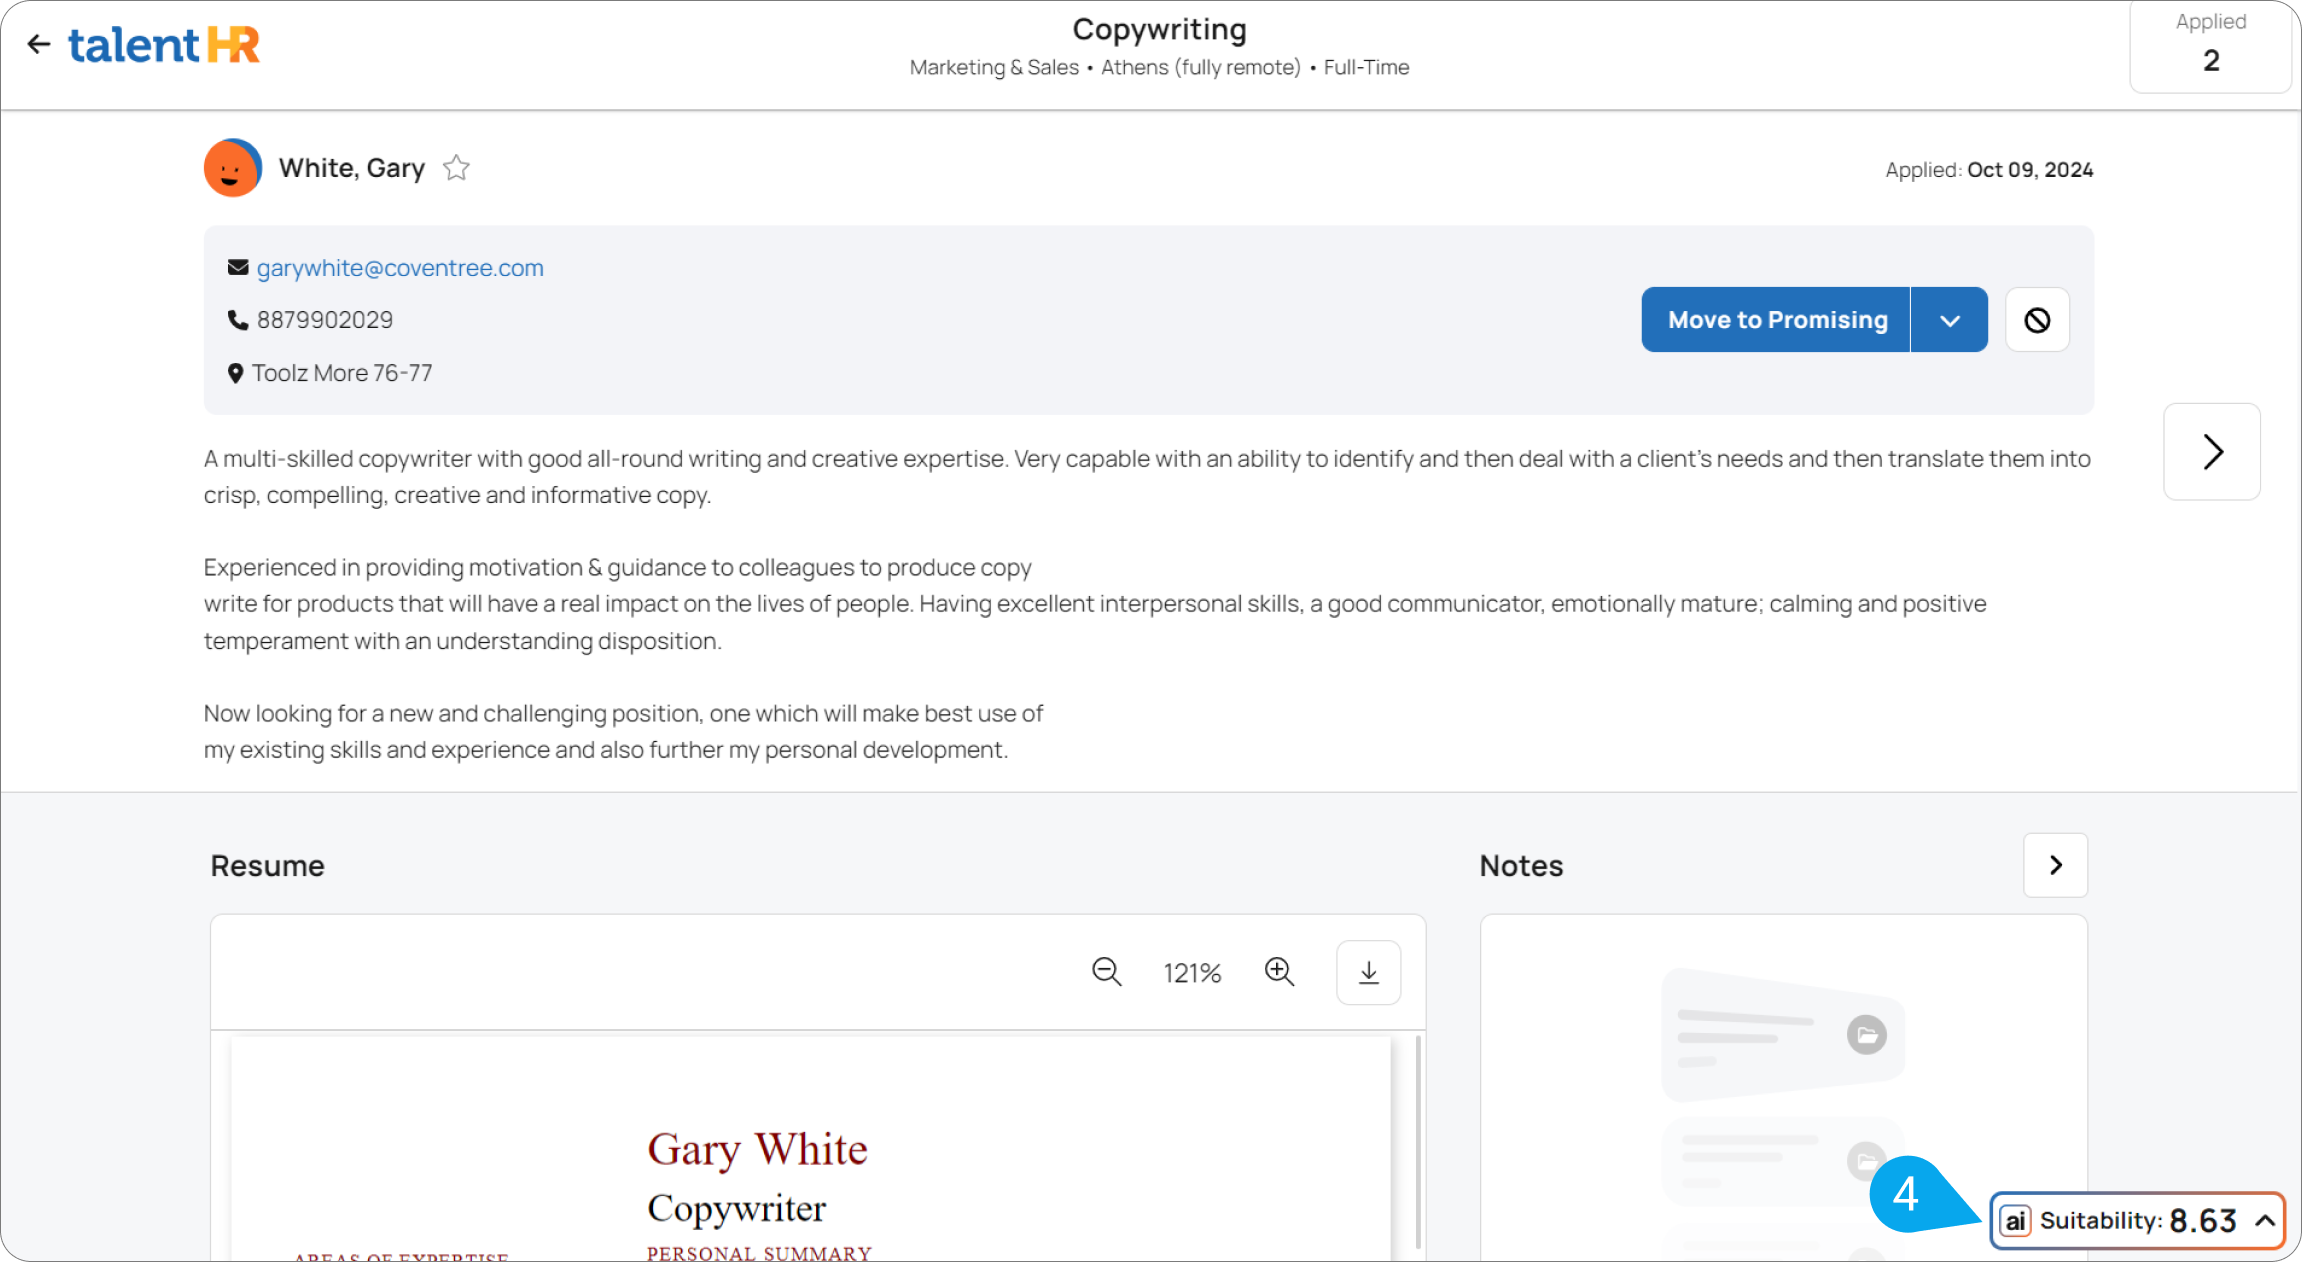Image resolution: width=2302 pixels, height=1262 pixels.
Task: Click the phone number 8879902029
Action: 324,320
